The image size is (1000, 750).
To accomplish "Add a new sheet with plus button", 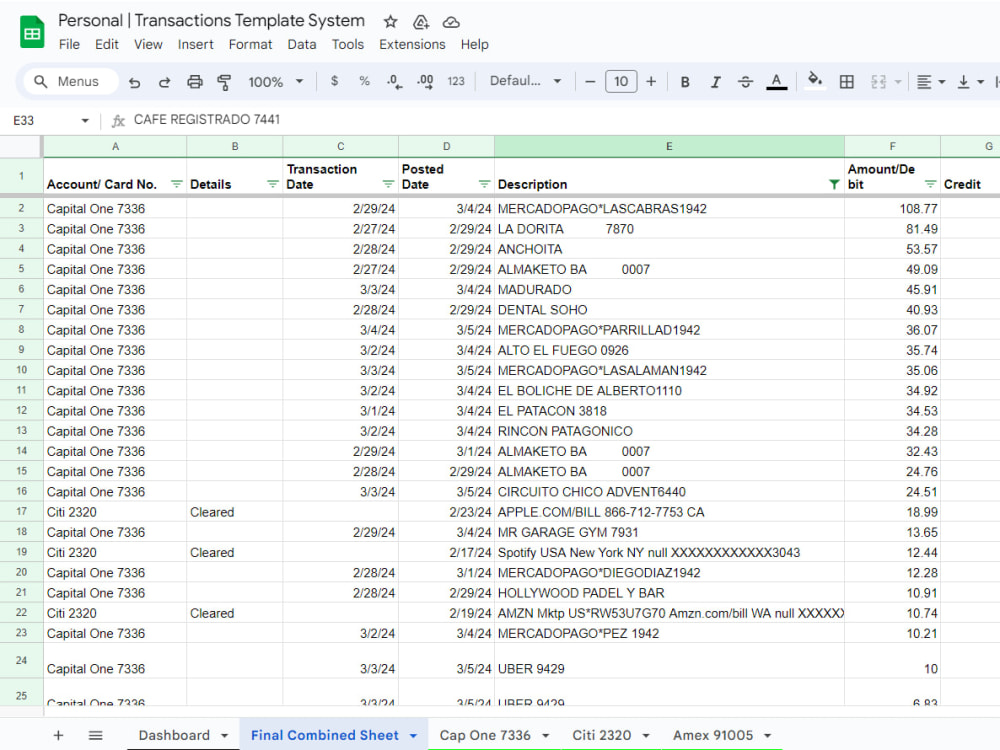I will click(x=58, y=735).
